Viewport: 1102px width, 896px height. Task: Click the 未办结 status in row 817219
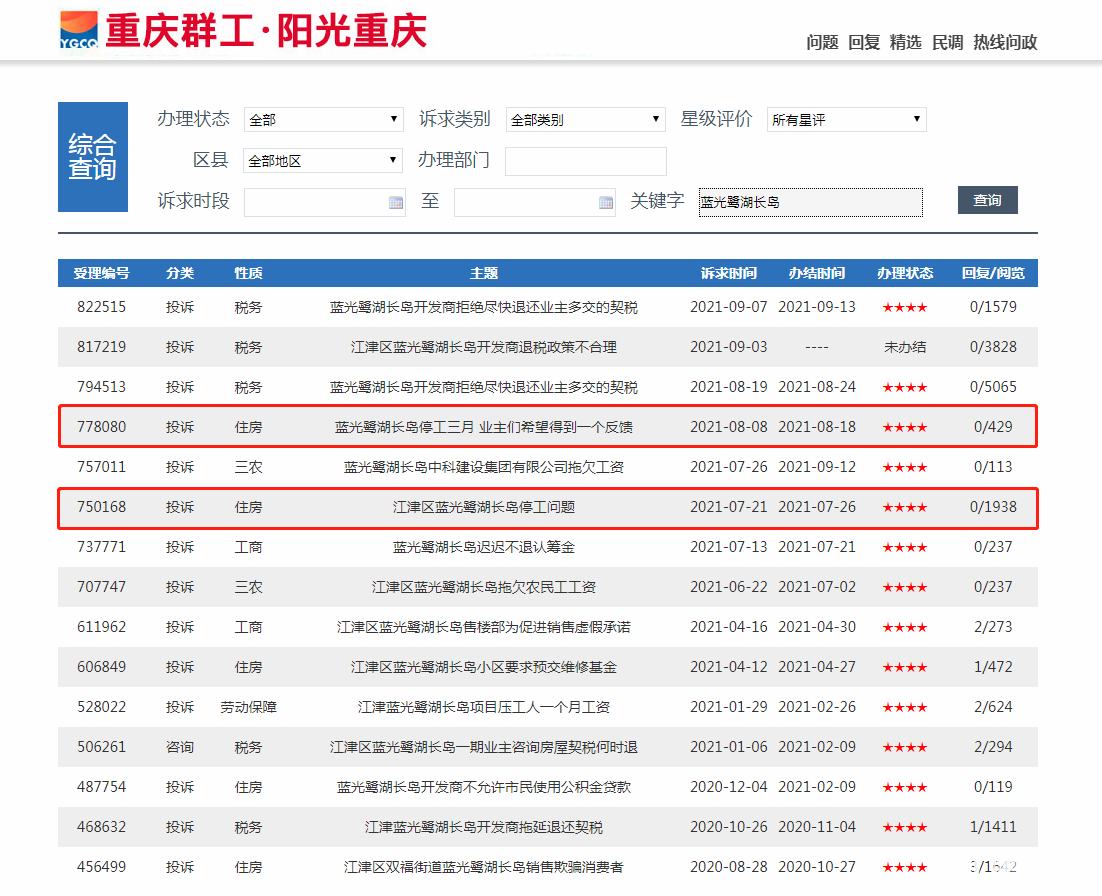[905, 346]
